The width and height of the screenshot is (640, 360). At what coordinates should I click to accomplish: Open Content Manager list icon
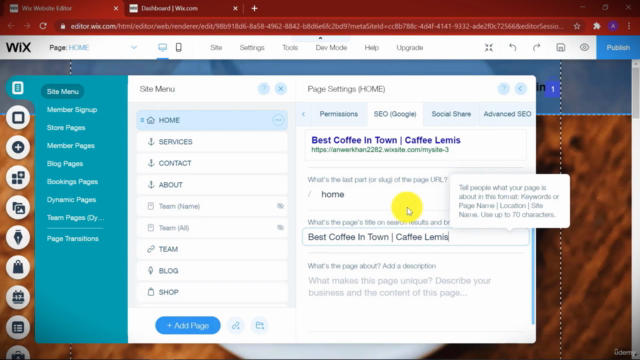tap(18, 327)
